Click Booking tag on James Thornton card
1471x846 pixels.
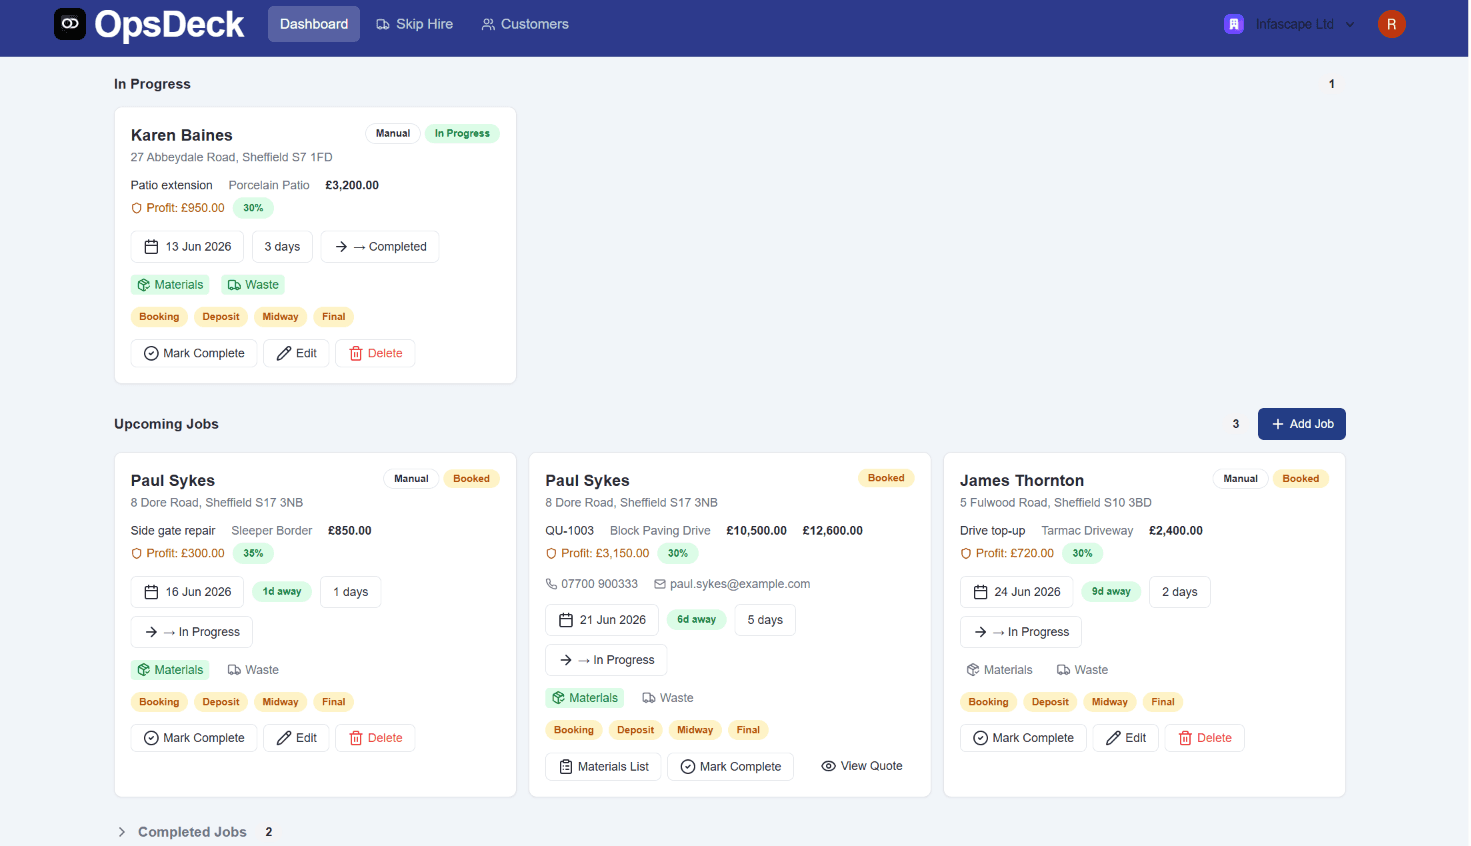click(988, 702)
